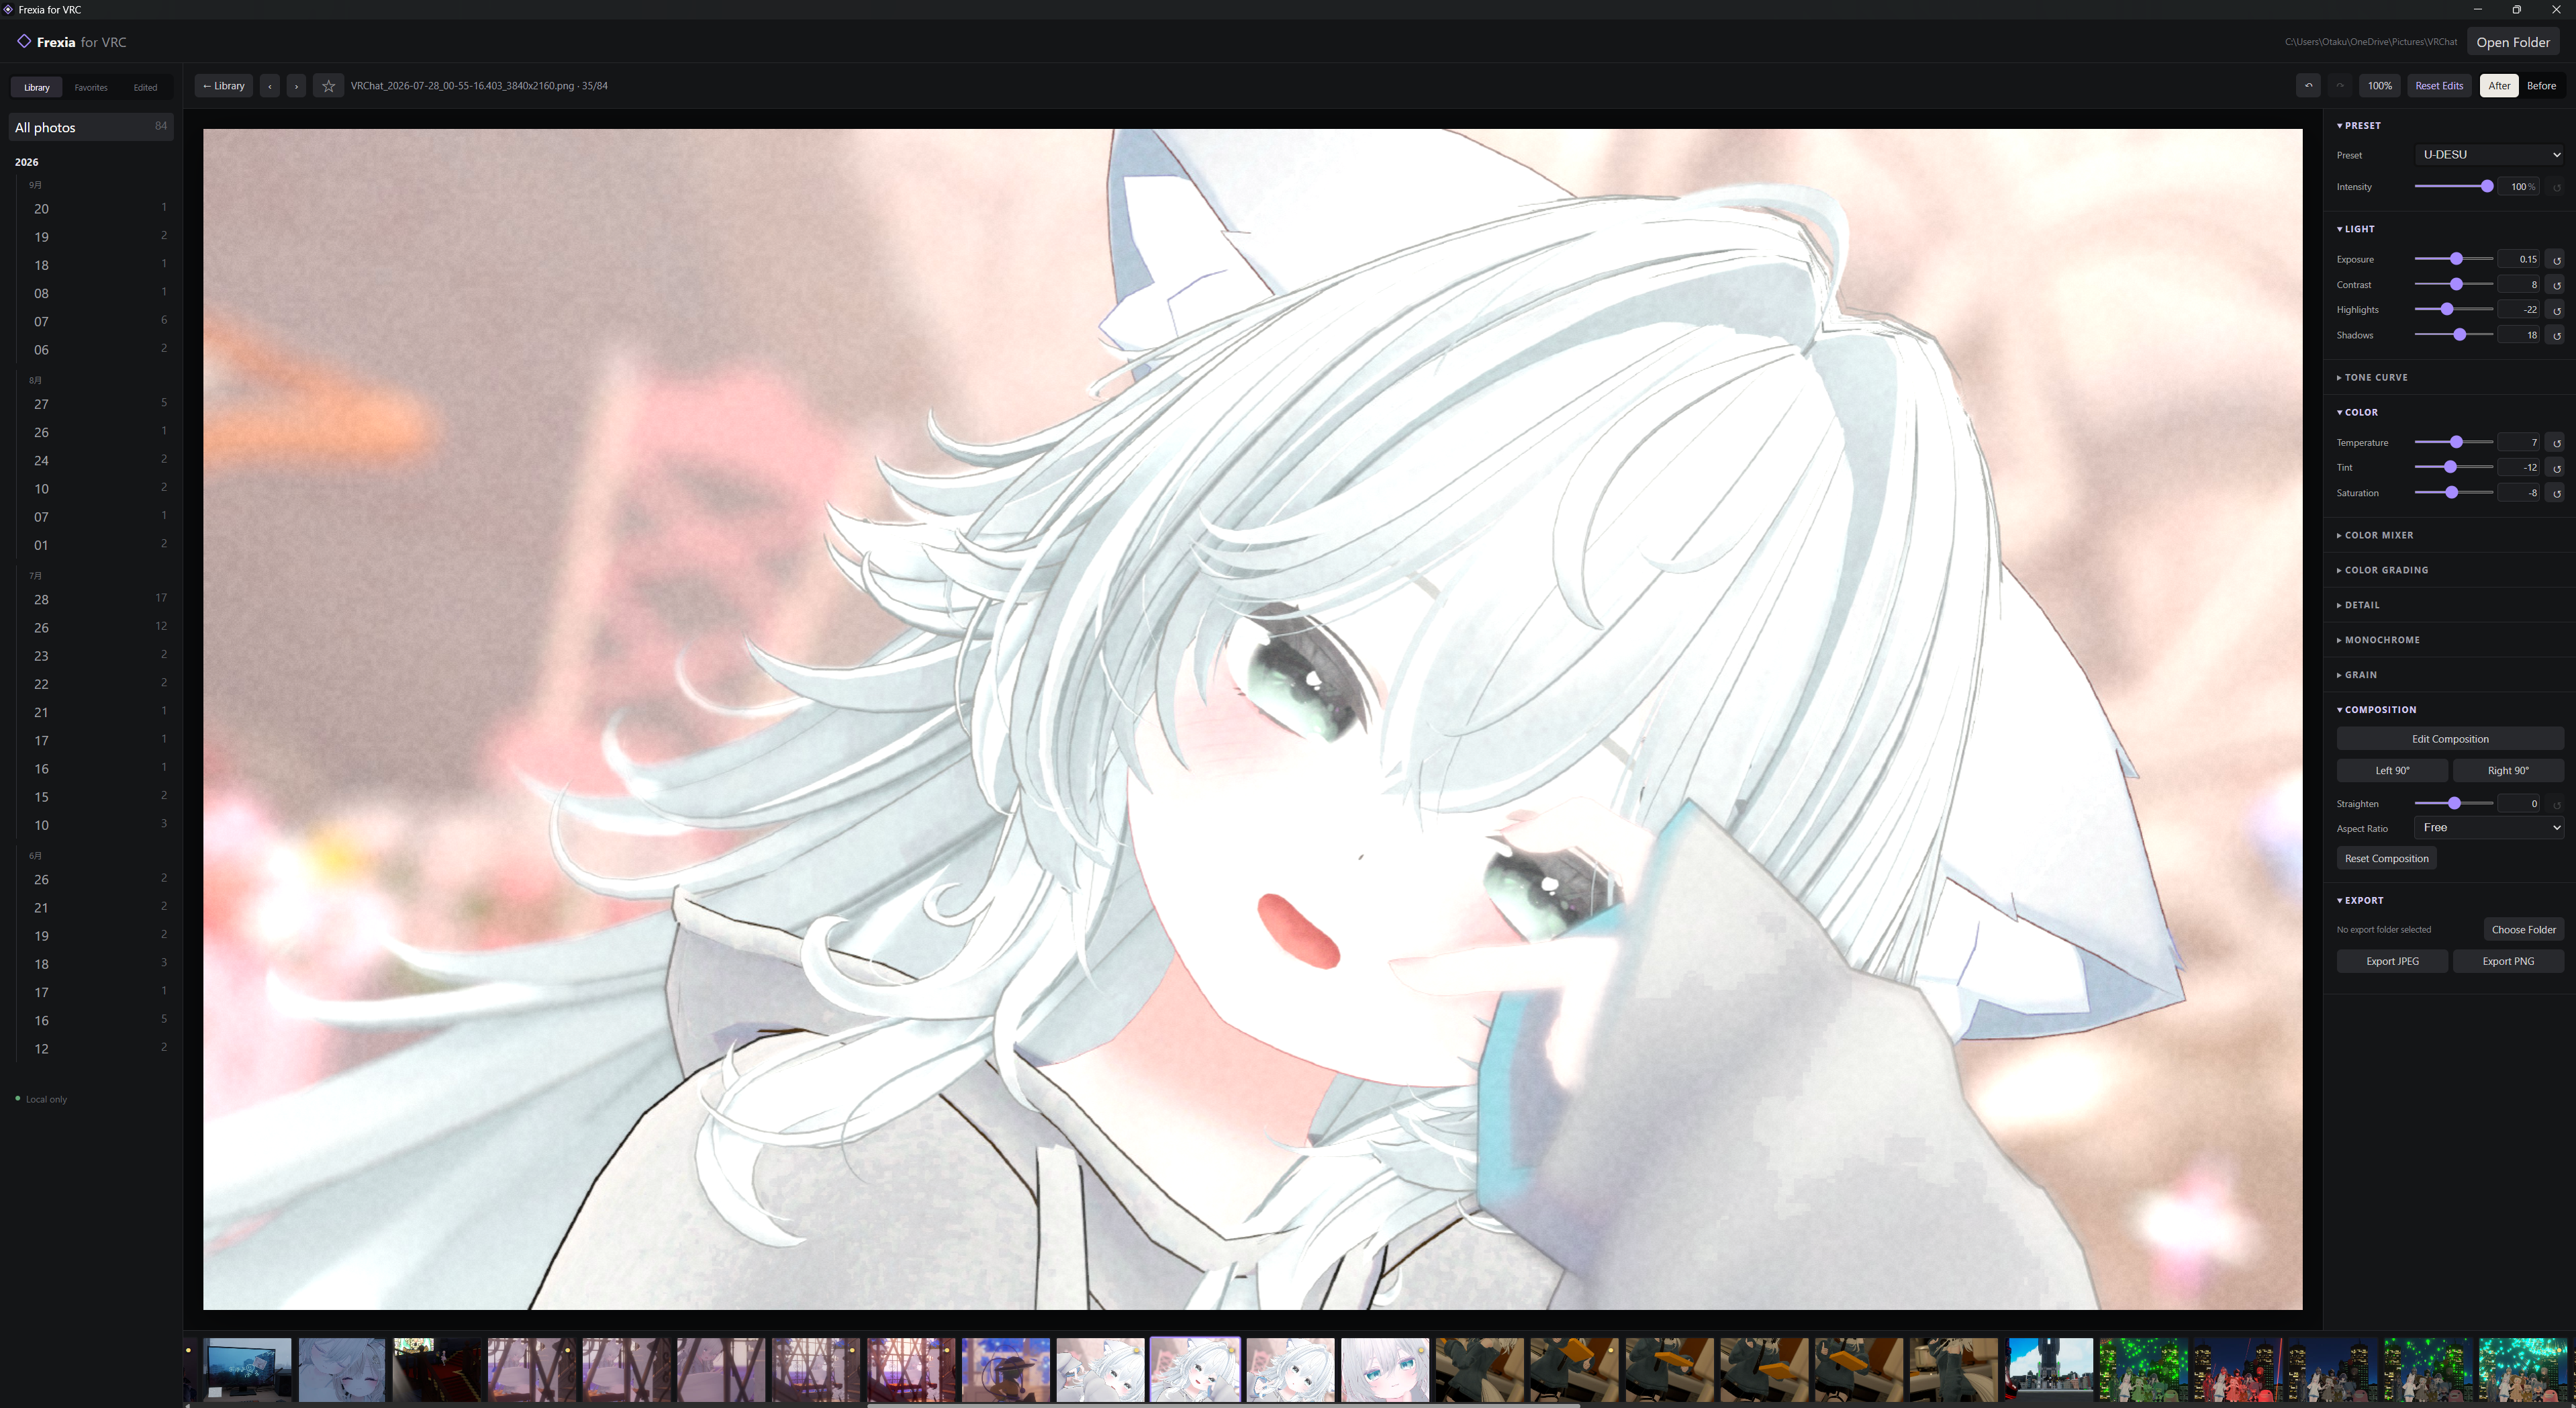Click the undo arrow icon
The image size is (2576, 1408).
click(x=2309, y=86)
